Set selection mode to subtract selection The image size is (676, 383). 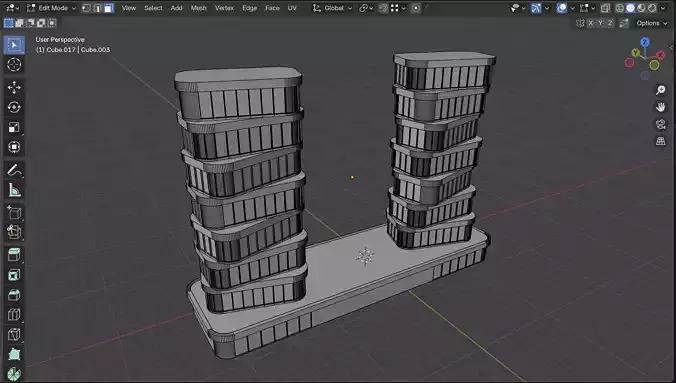point(30,23)
